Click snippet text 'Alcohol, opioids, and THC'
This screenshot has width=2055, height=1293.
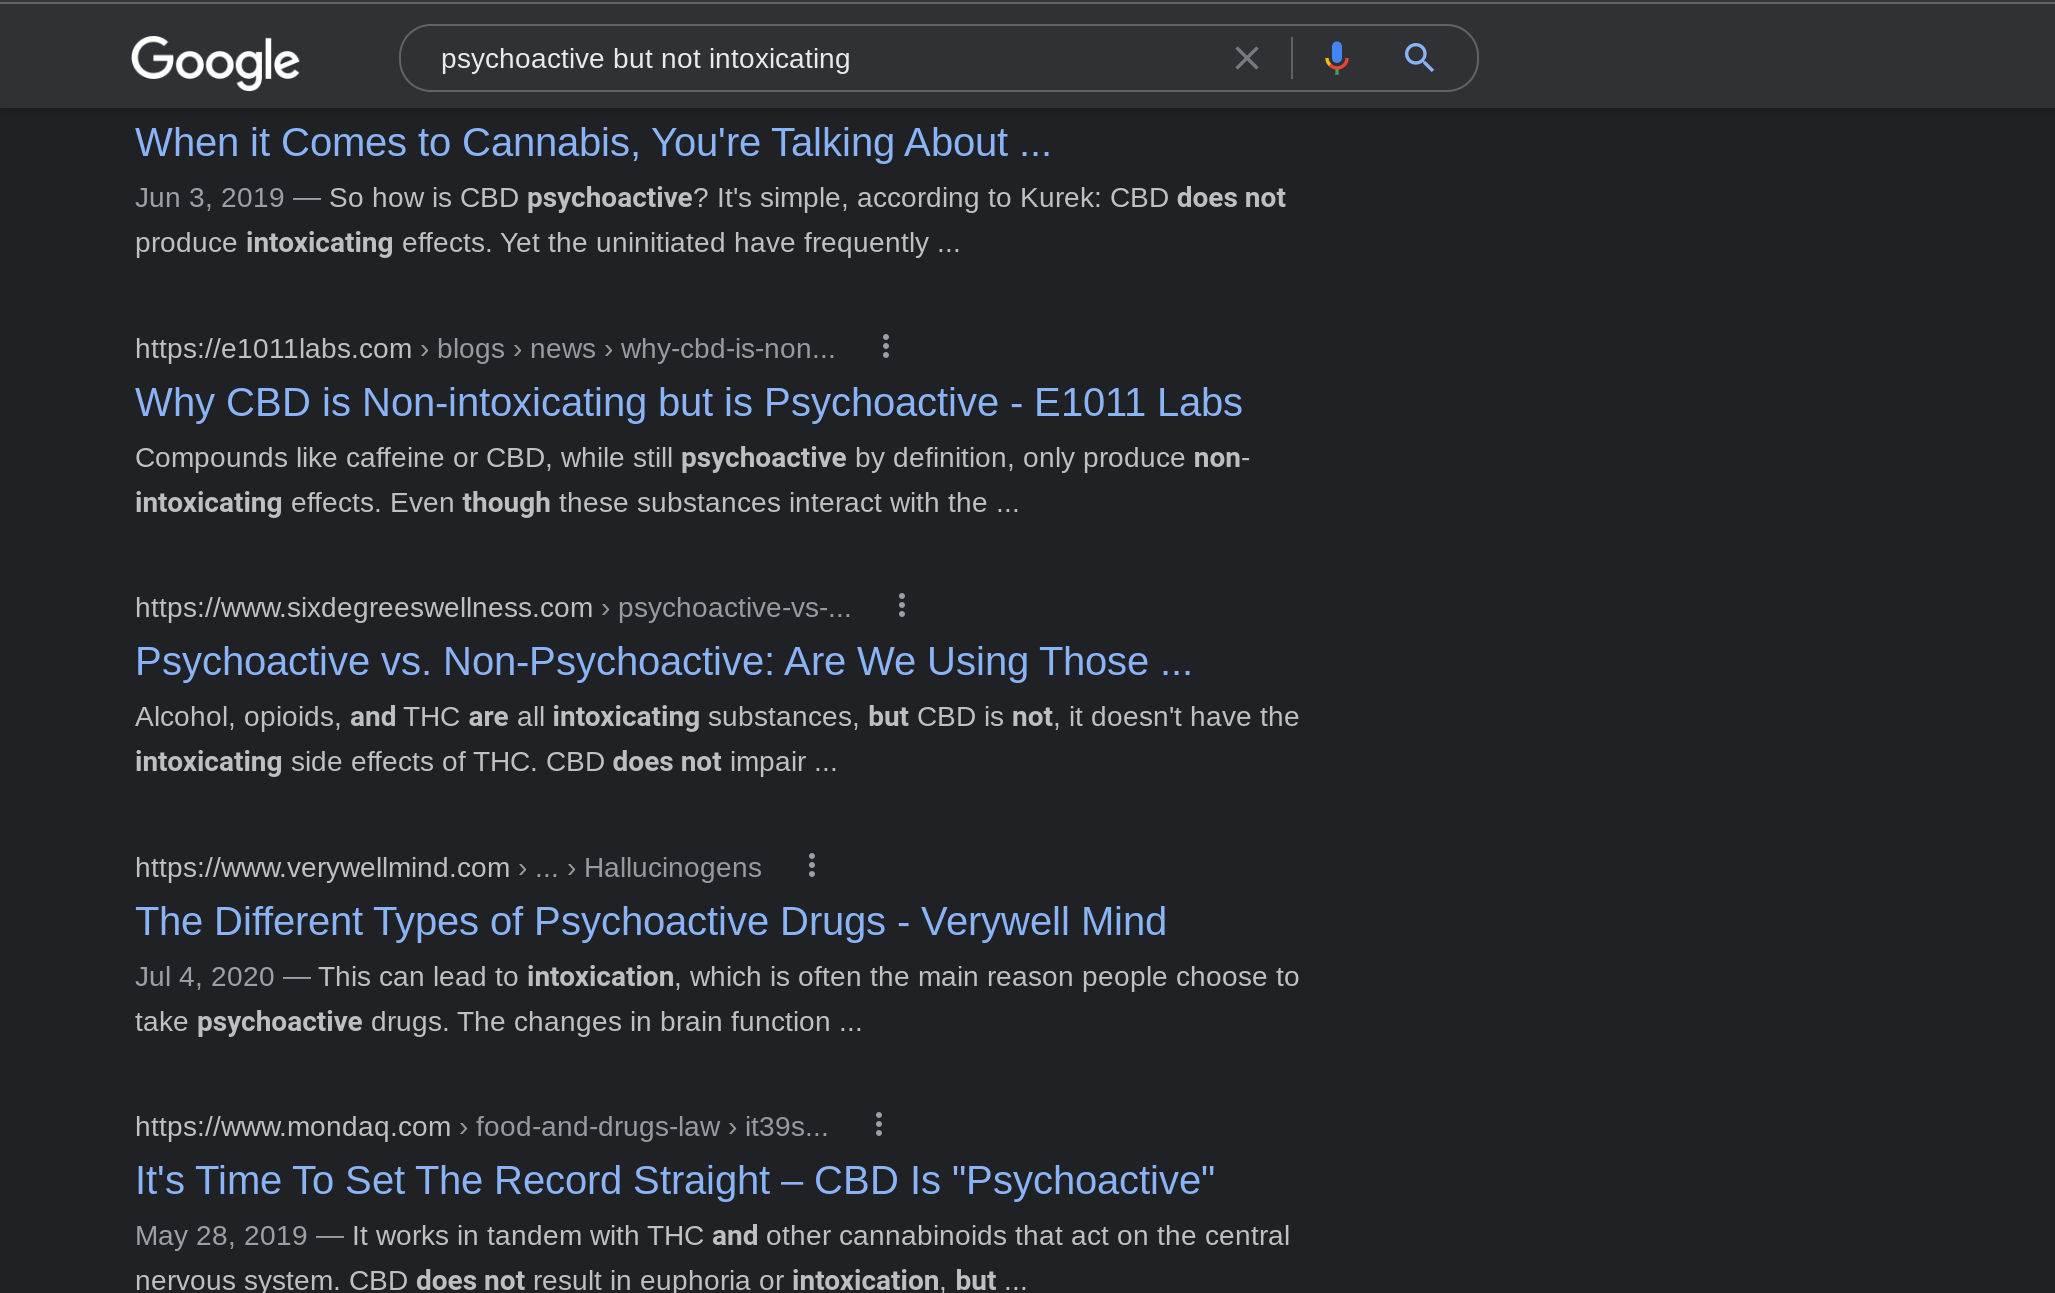point(297,717)
